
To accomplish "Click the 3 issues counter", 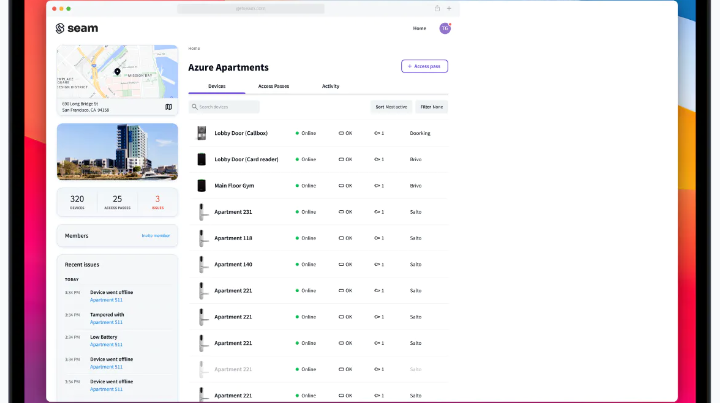I will (157, 201).
